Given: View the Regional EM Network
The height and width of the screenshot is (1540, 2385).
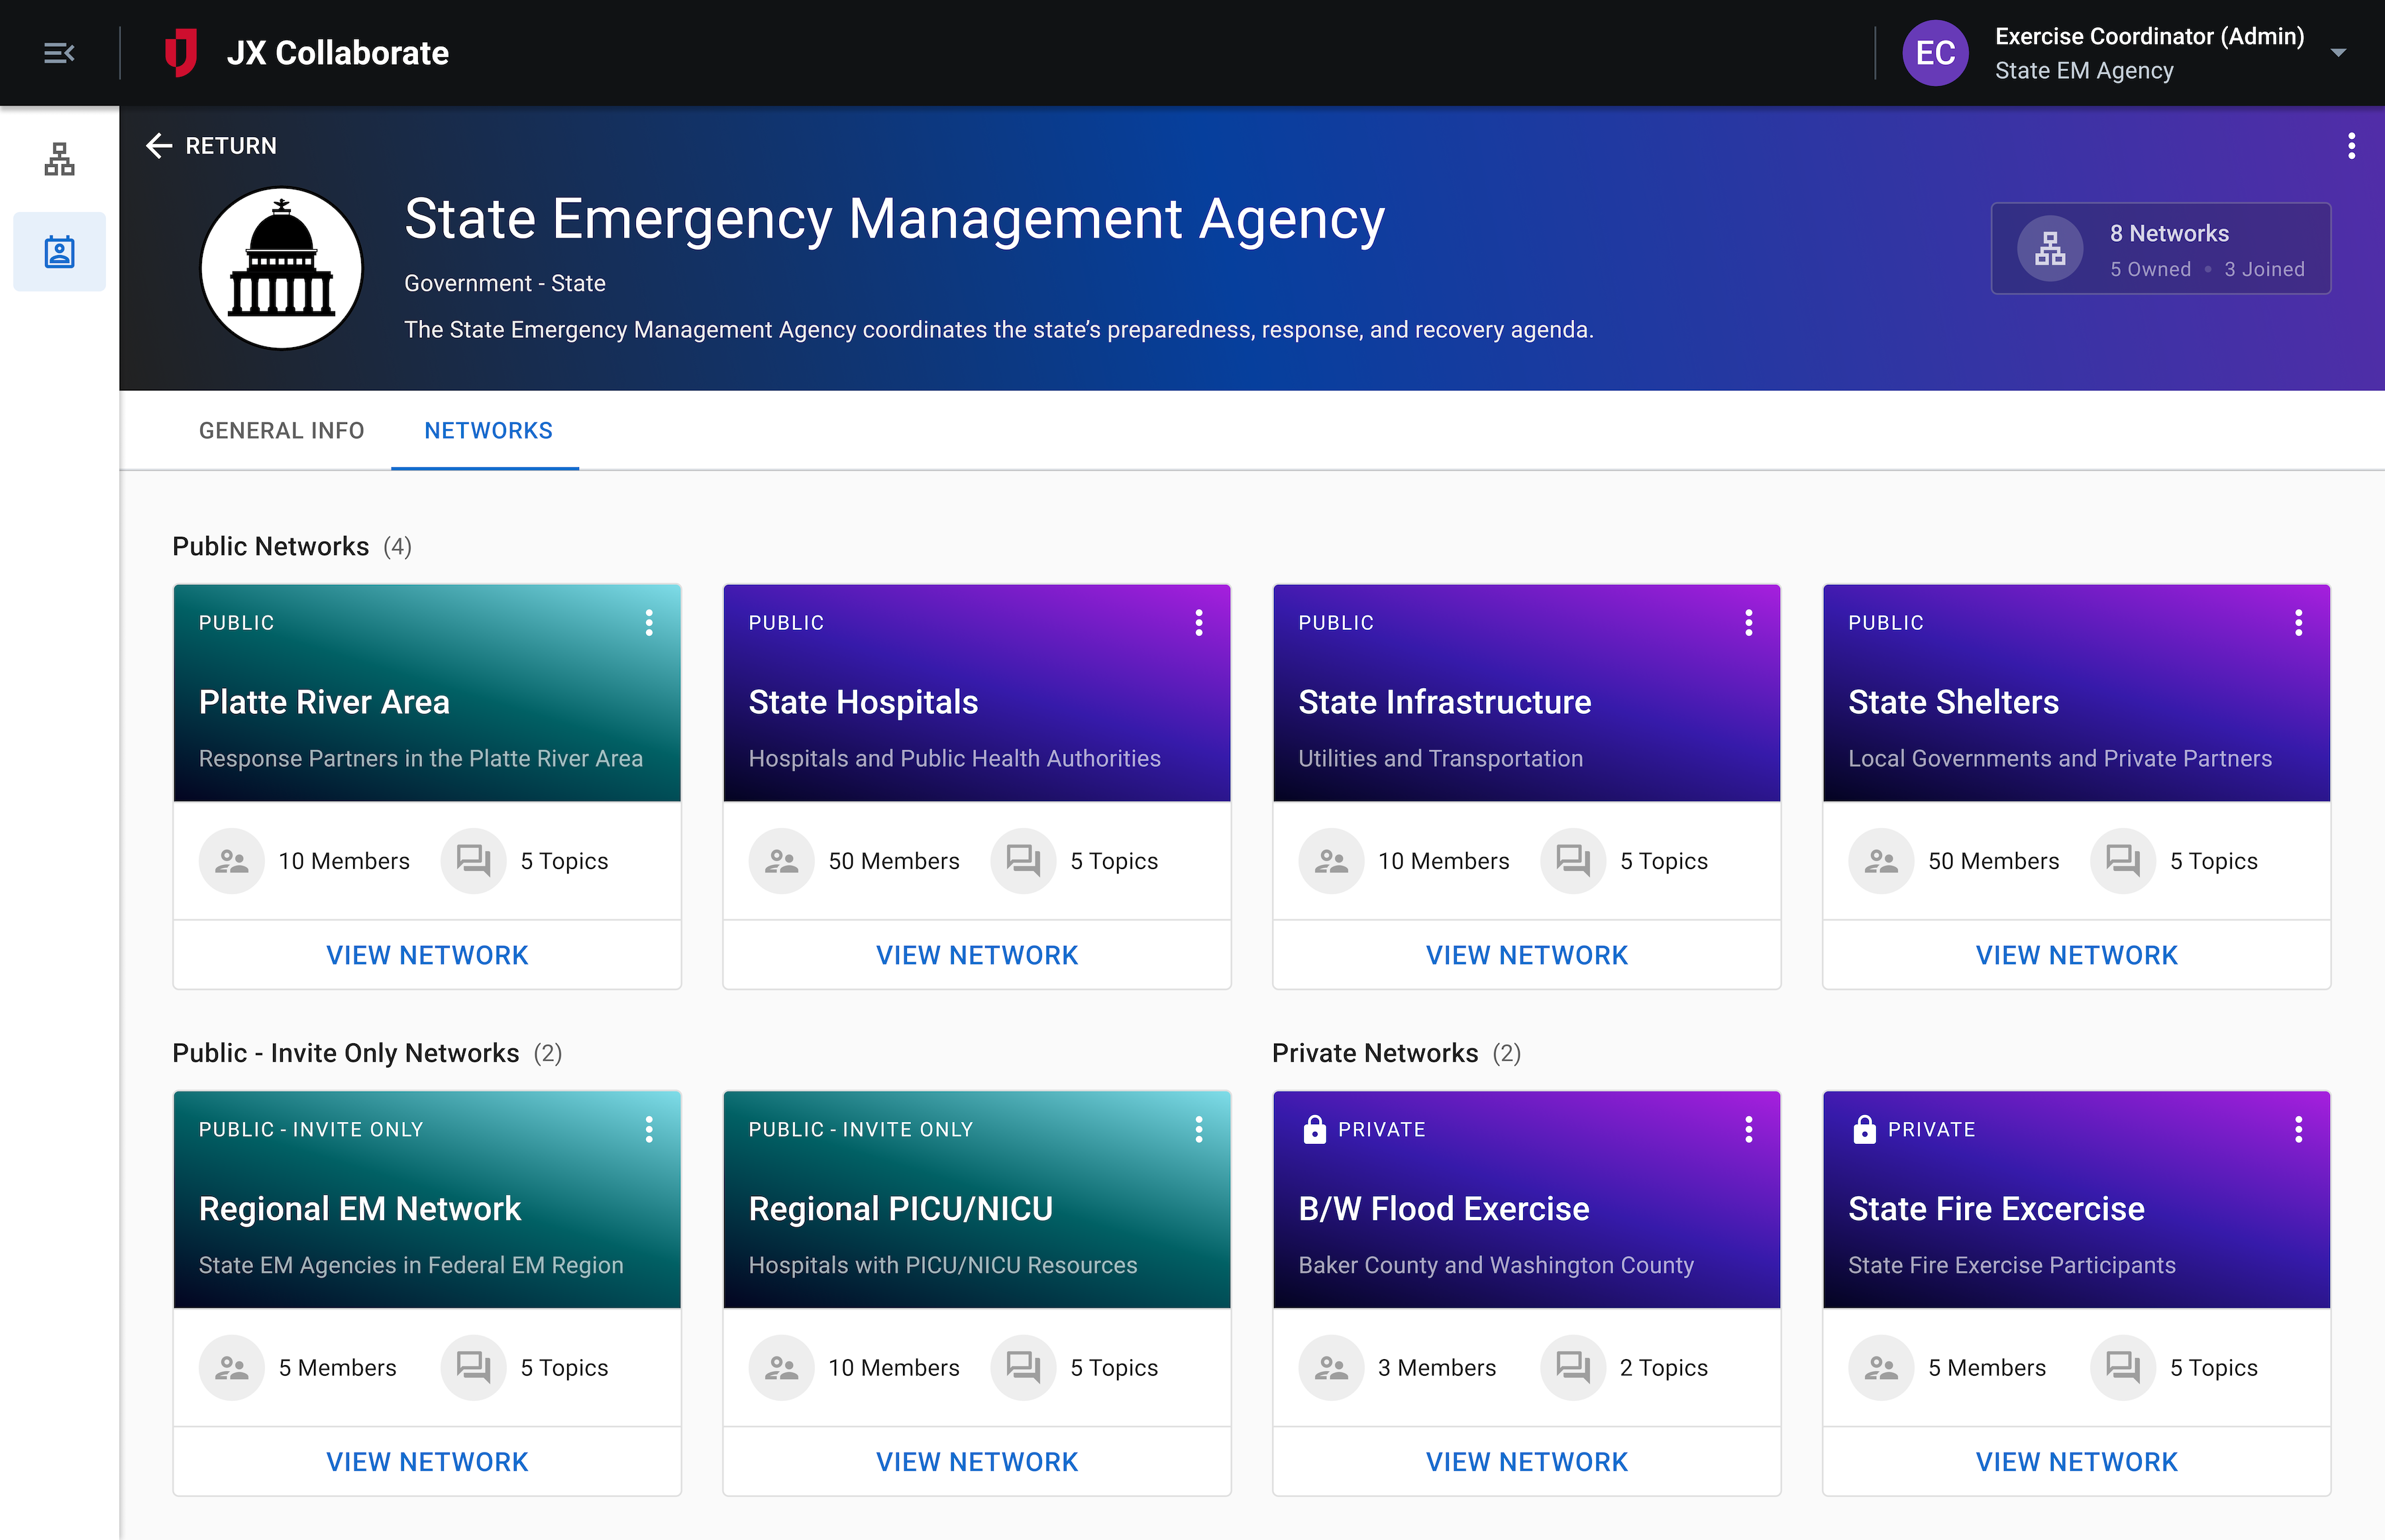Looking at the screenshot, I should point(427,1462).
